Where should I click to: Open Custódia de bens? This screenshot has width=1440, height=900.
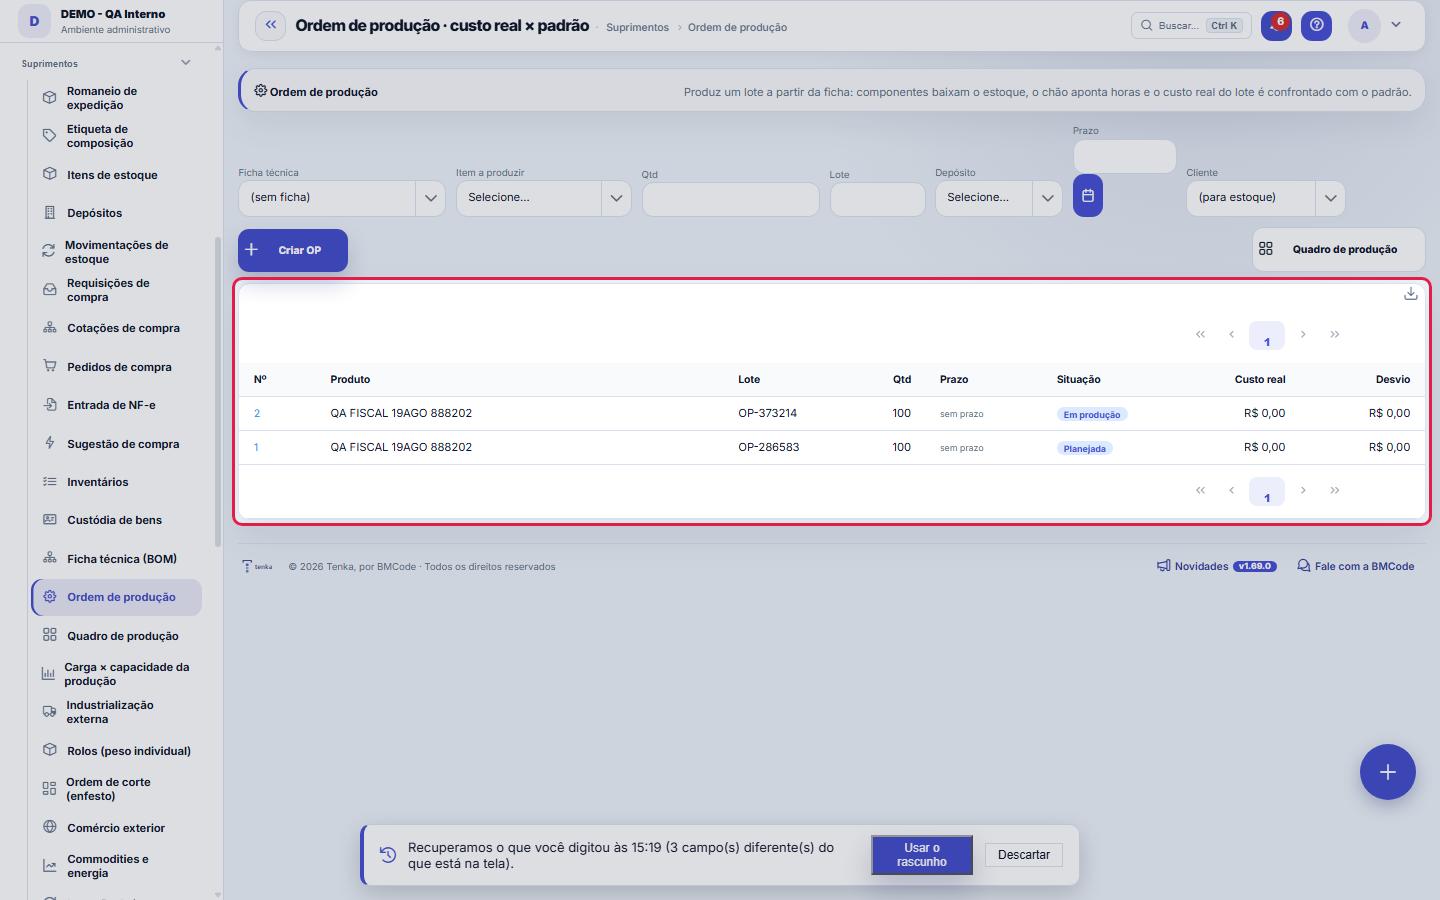(x=117, y=520)
